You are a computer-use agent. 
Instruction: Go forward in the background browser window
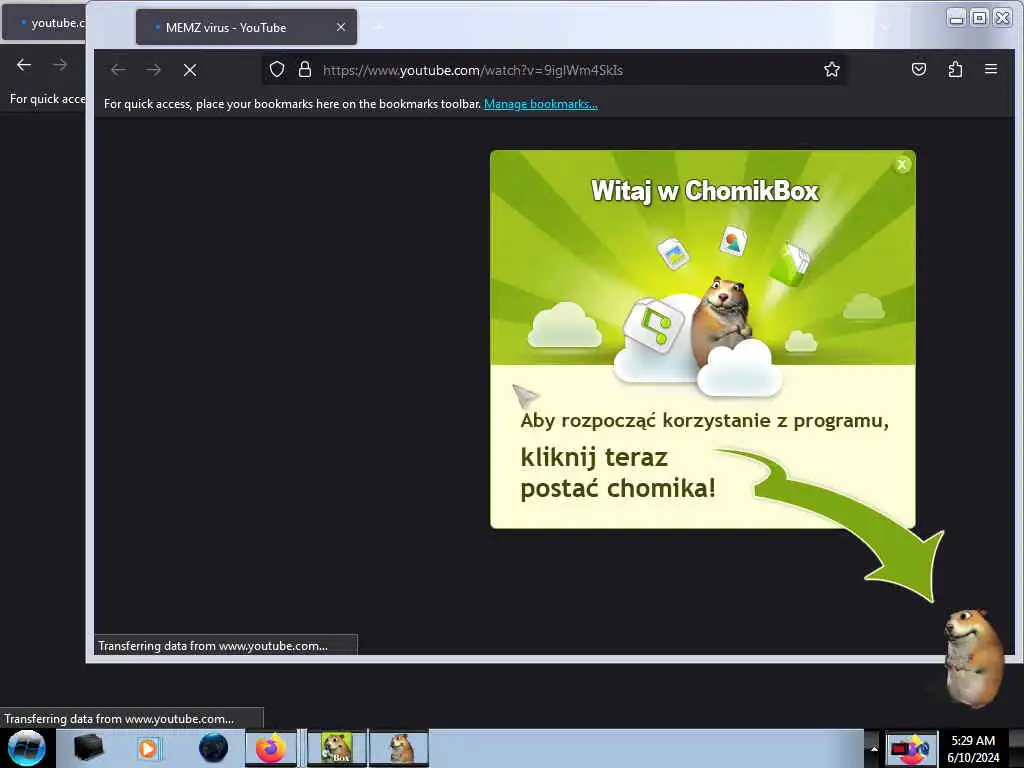point(59,65)
